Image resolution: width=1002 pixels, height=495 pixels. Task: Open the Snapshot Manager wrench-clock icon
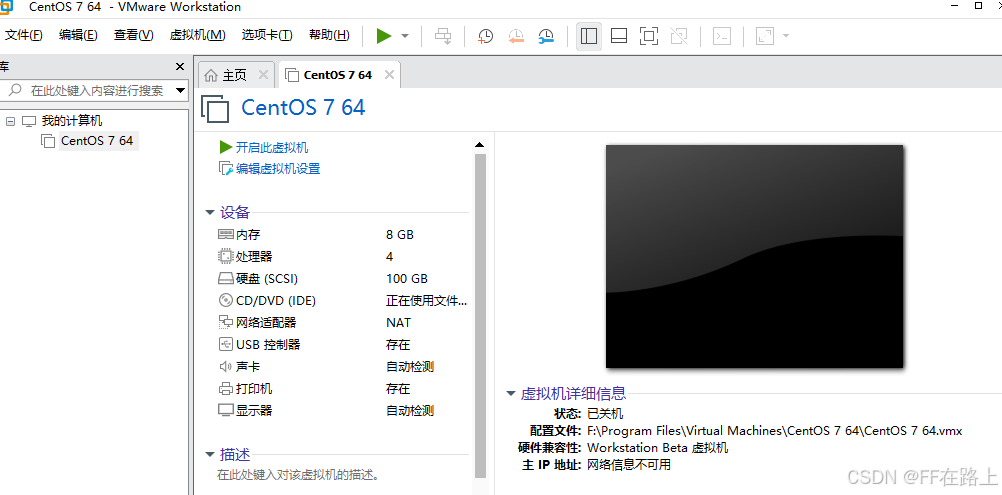click(546, 36)
